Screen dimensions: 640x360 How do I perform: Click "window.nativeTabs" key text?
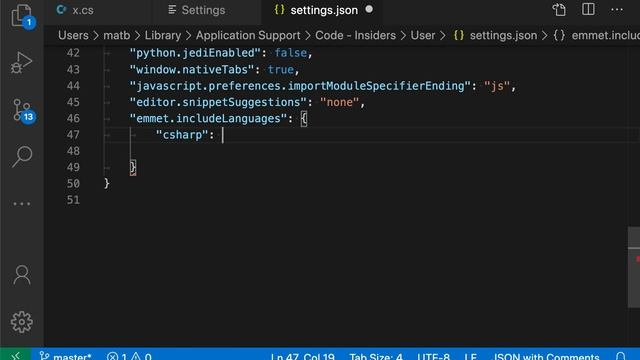192,69
